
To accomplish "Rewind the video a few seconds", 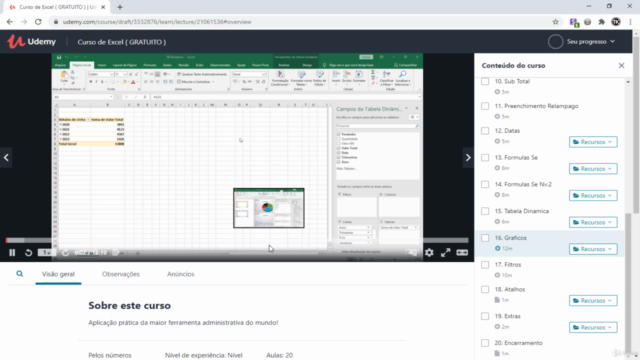I will [28, 253].
